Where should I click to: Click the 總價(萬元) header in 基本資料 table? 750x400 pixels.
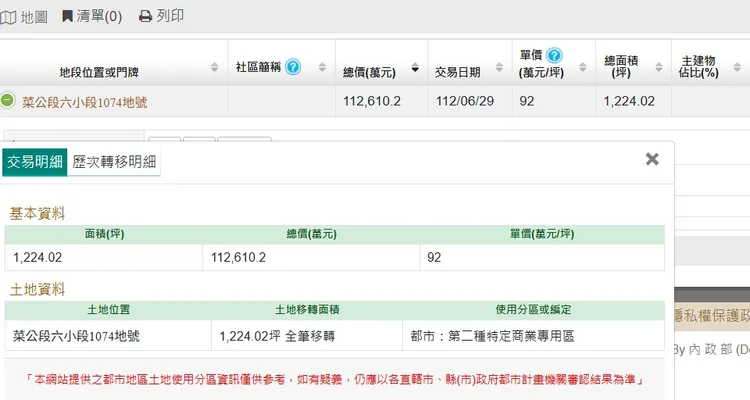[x=311, y=234]
